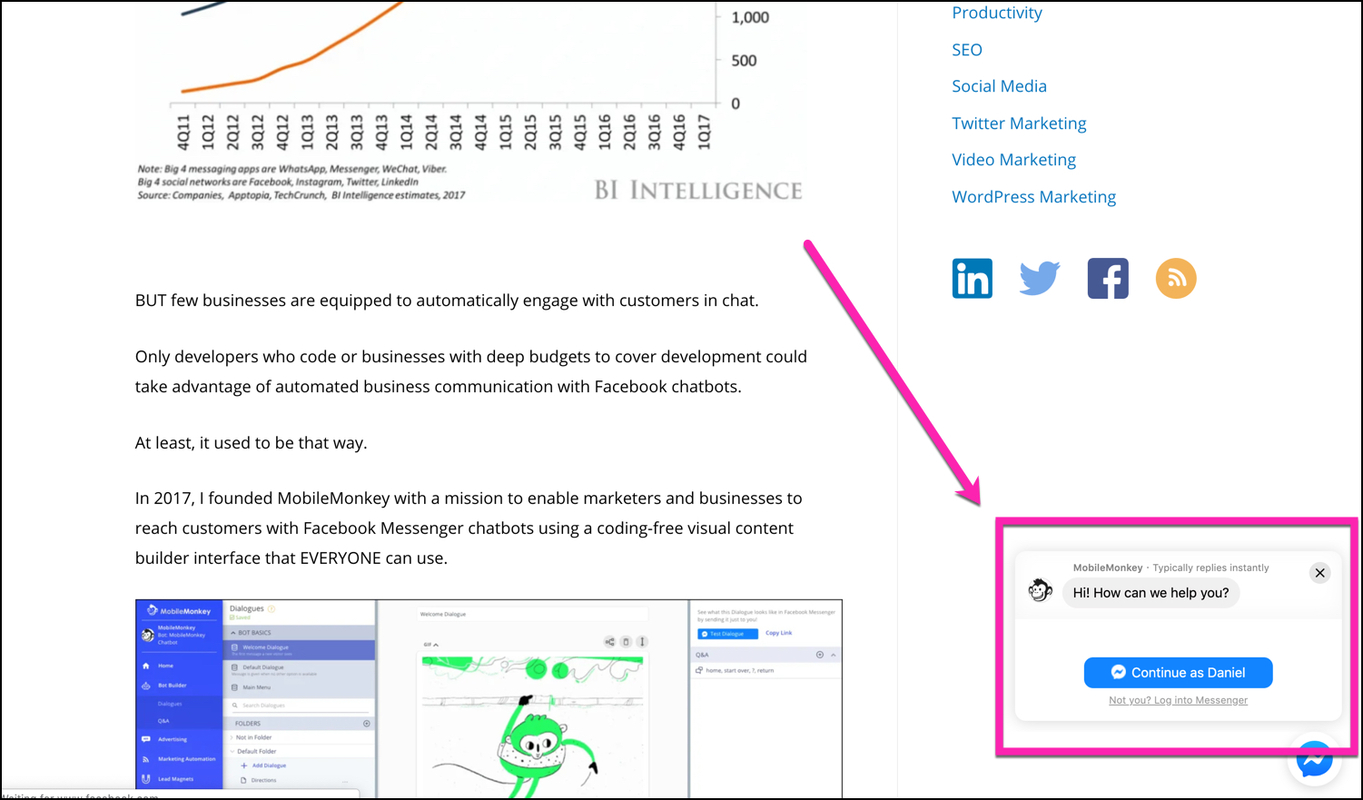
Task: Go to the Video Marketing category
Action: [1013, 160]
